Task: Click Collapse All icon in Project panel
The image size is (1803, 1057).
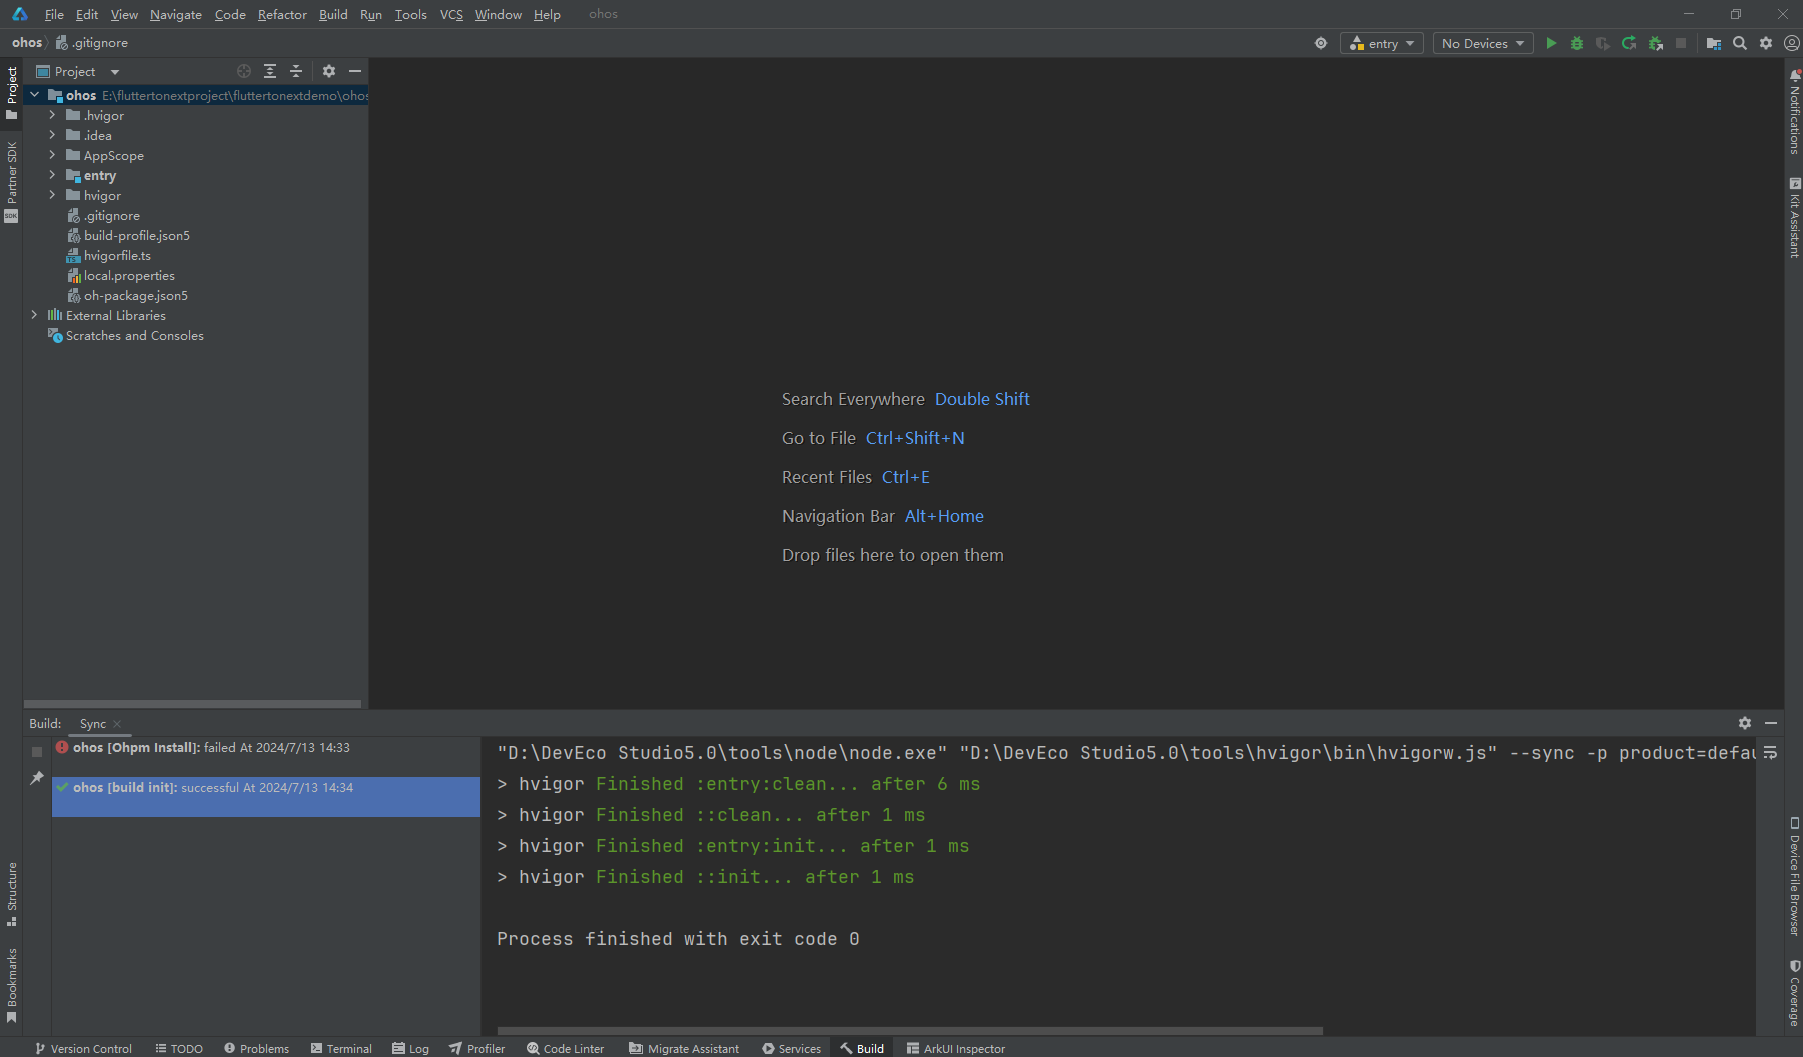Action: (x=296, y=71)
